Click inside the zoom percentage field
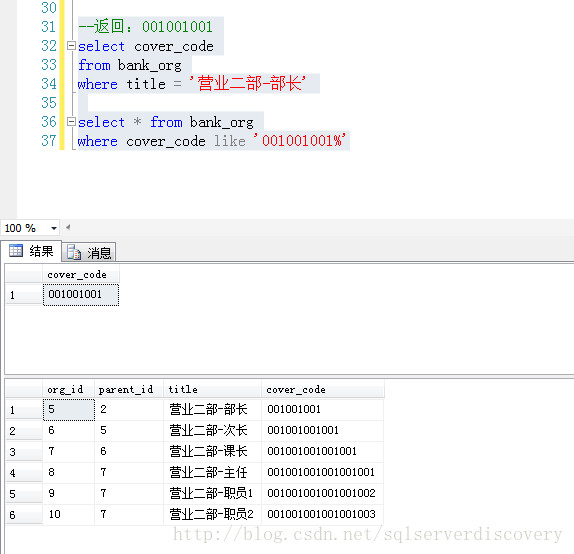Viewport: 574px width, 554px height. pyautogui.click(x=25, y=228)
